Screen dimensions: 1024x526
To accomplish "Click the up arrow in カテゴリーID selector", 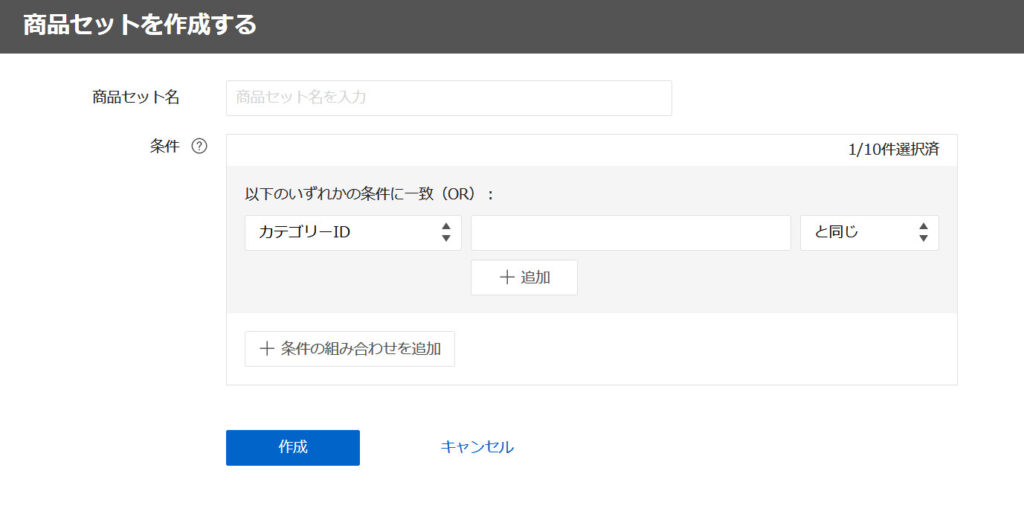I will point(446,227).
